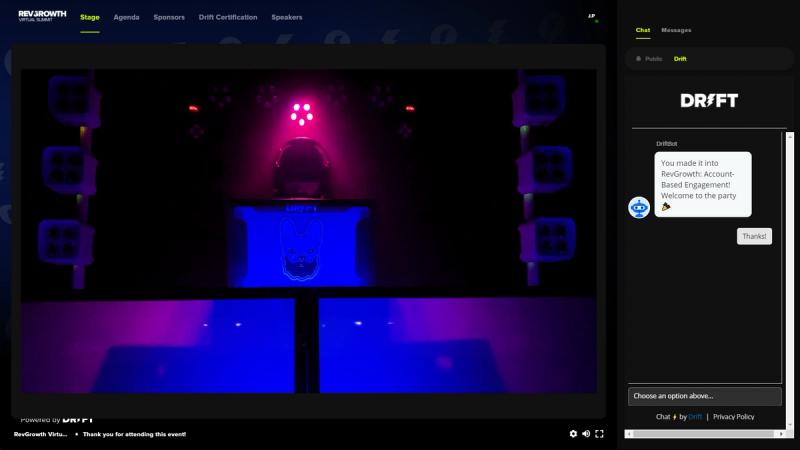Screen dimensions: 800x450
Task: Open the Agenda tab
Action: (127, 17)
